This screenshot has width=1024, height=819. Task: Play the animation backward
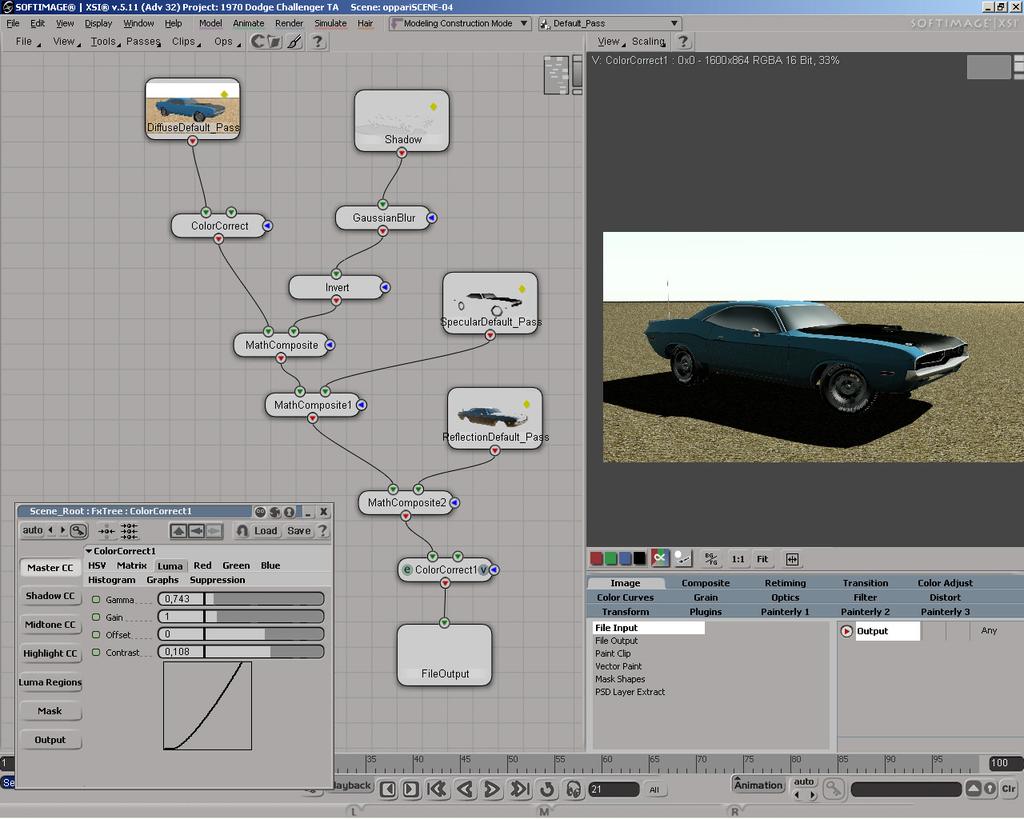pos(465,789)
